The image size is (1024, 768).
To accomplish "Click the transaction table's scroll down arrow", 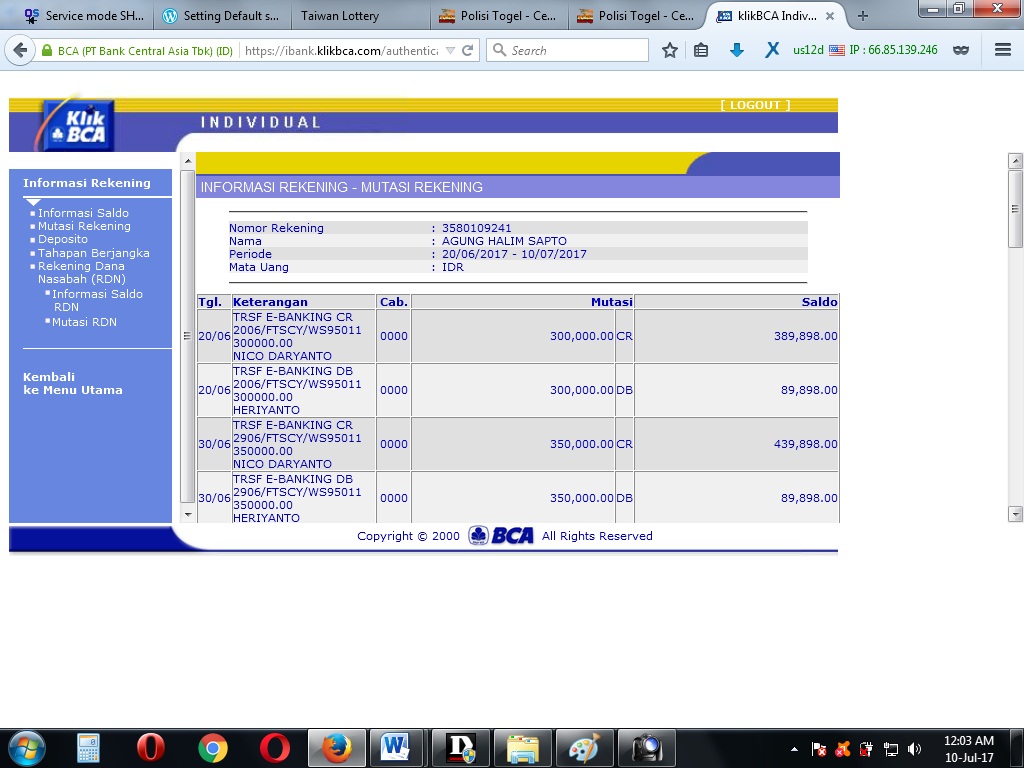I will [x=187, y=514].
